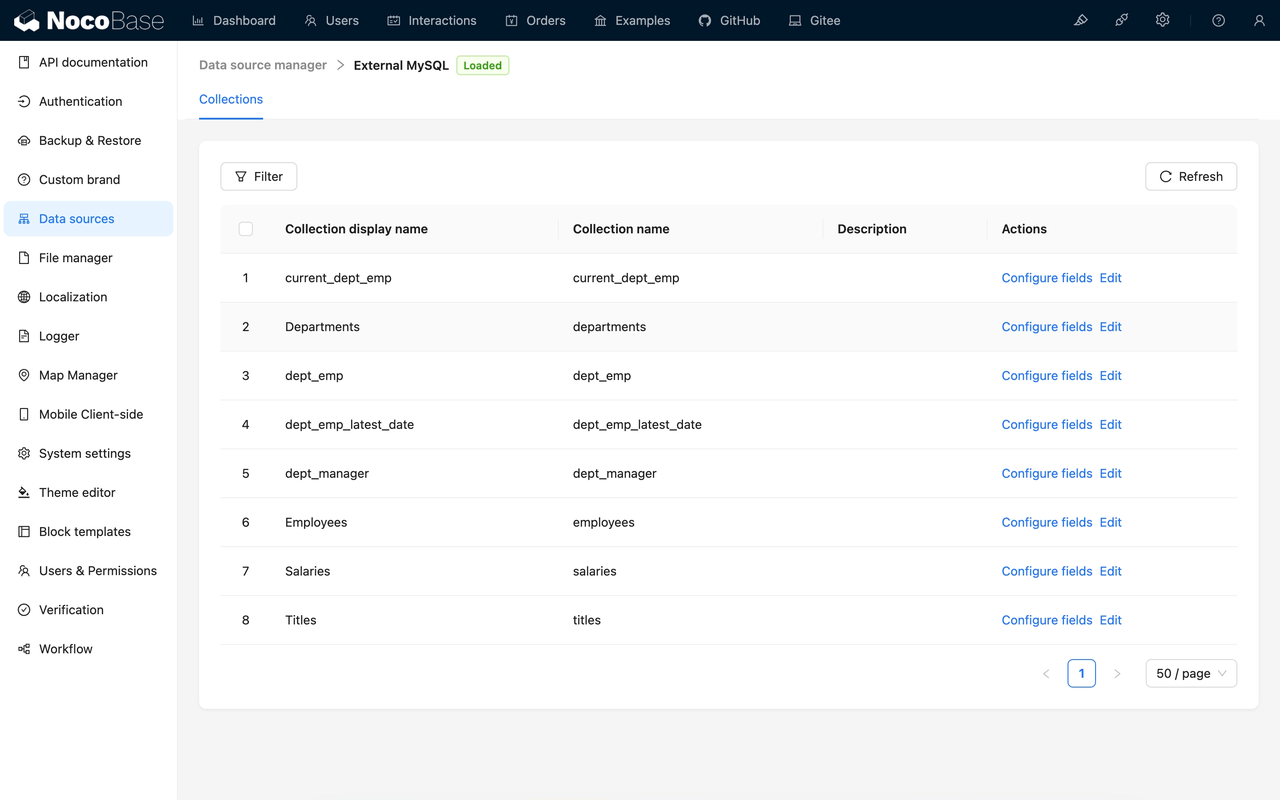Screen dimensions: 1280x800
Task: Open the GitHub menu item
Action: (x=730, y=20)
